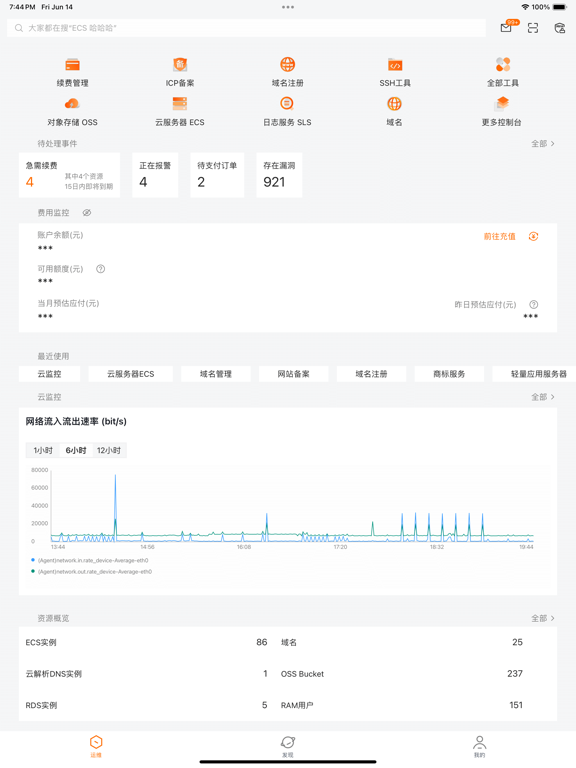This screenshot has height=768, width=576.
Task: Open the 存在漏洞 921 card
Action: click(x=279, y=175)
